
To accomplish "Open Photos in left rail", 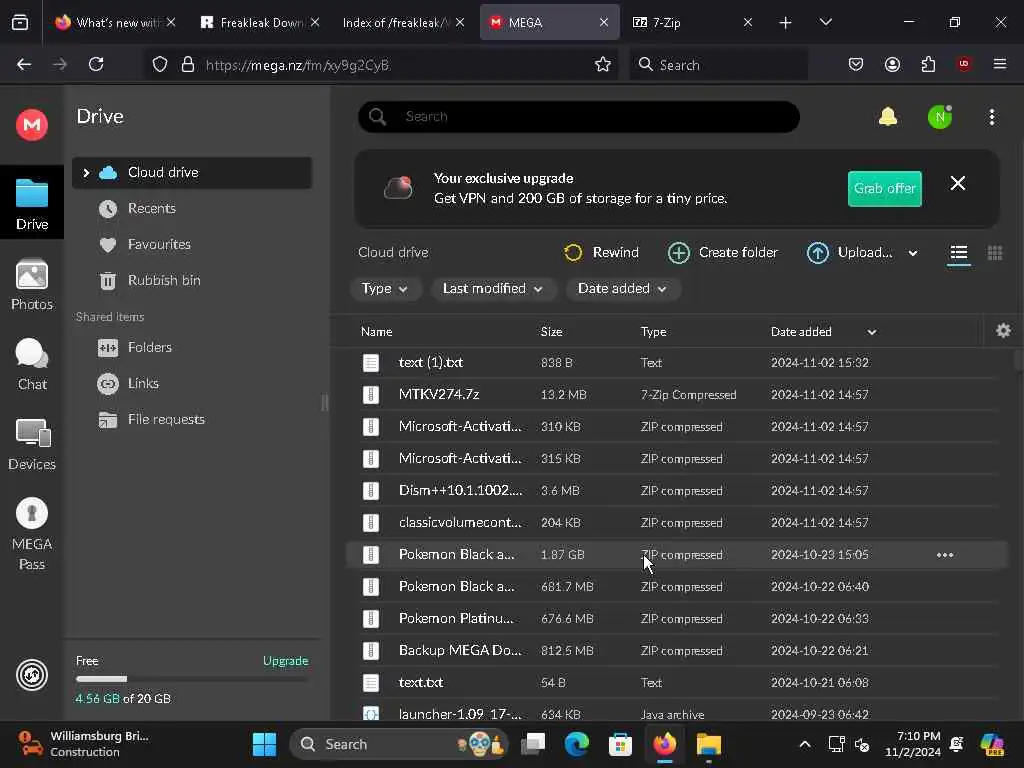I will click(x=31, y=285).
